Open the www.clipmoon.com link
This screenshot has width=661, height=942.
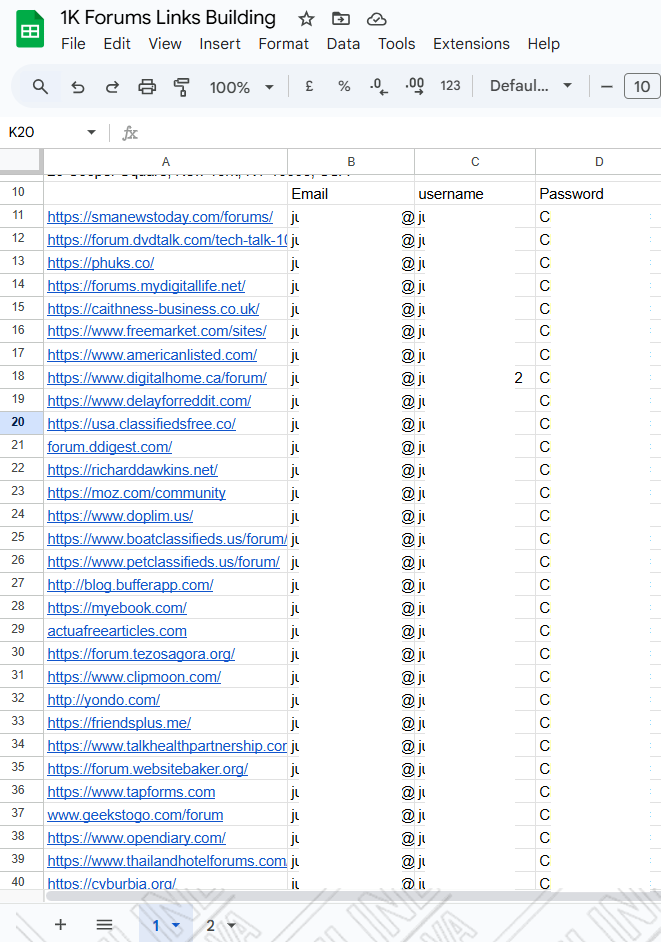tap(134, 677)
